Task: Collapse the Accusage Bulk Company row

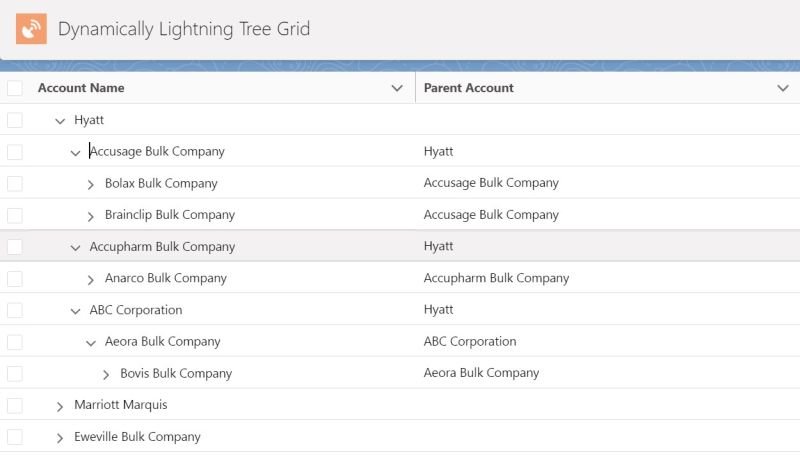Action: tap(75, 153)
